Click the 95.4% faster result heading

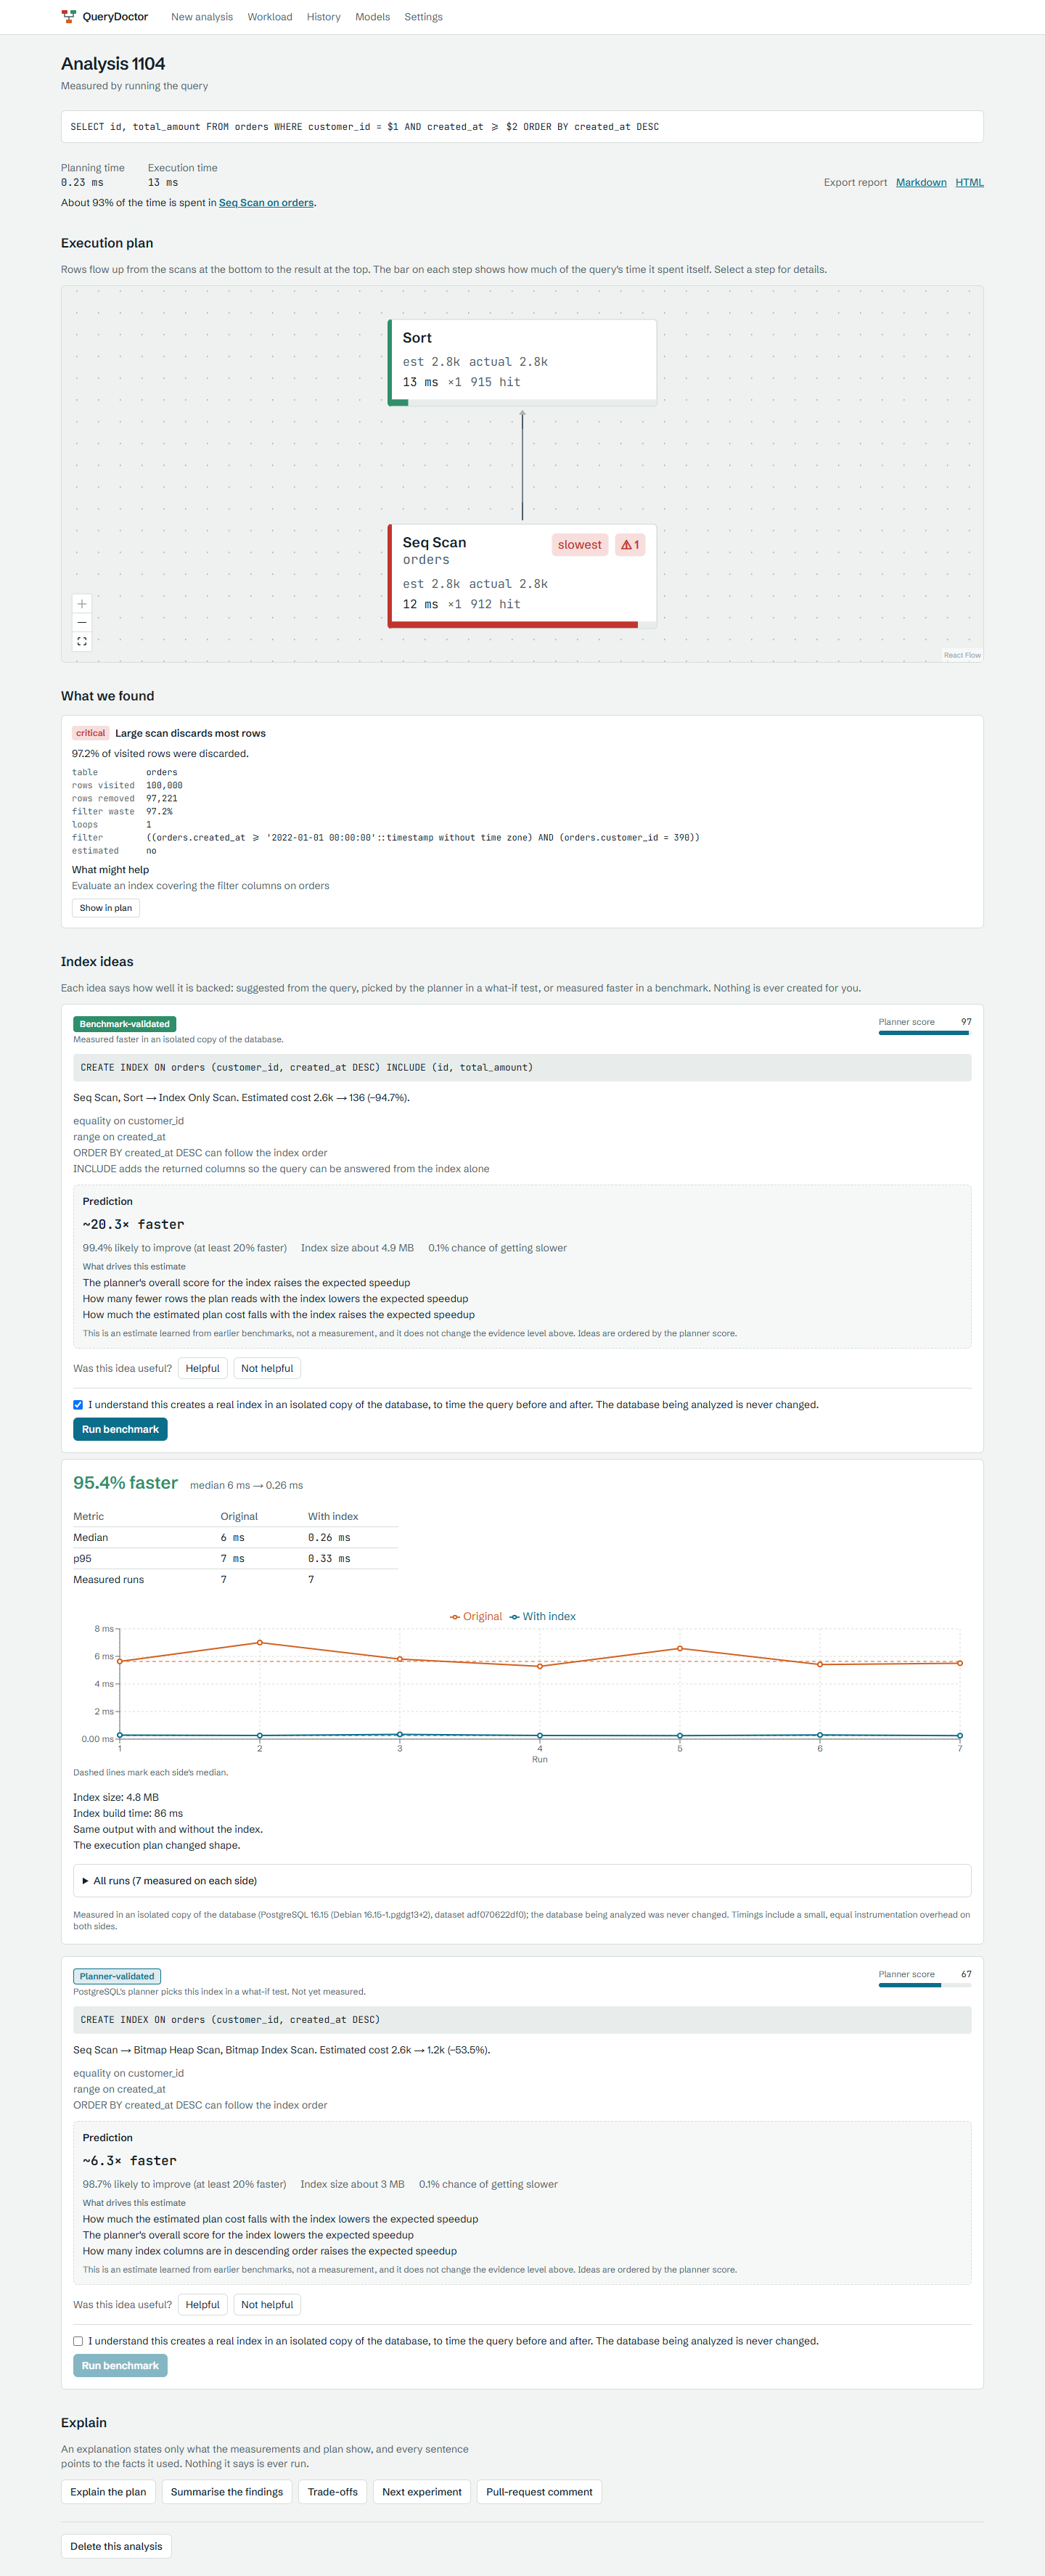tap(125, 1483)
